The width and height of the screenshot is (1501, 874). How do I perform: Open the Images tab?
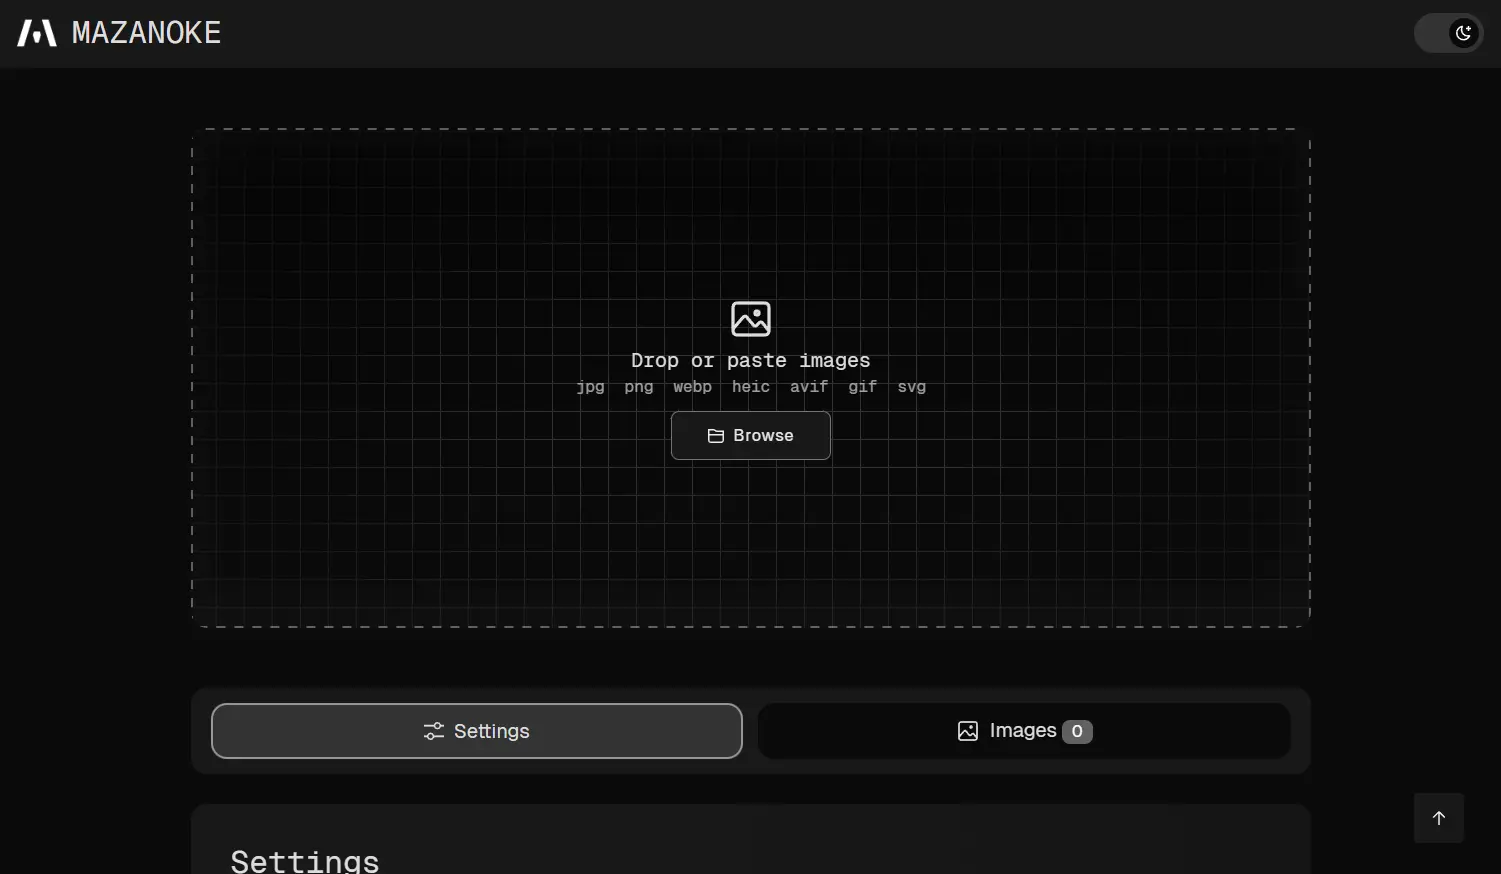(1023, 731)
